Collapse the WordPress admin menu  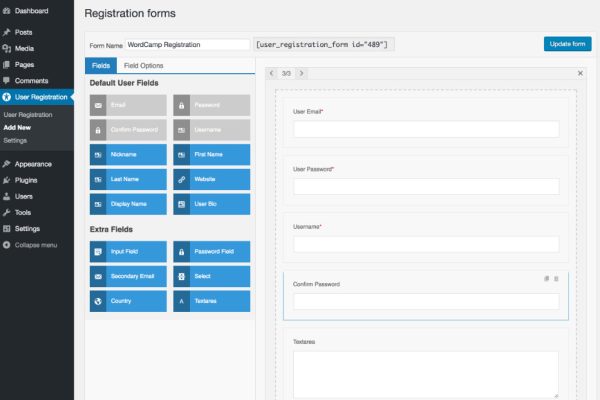click(35, 245)
